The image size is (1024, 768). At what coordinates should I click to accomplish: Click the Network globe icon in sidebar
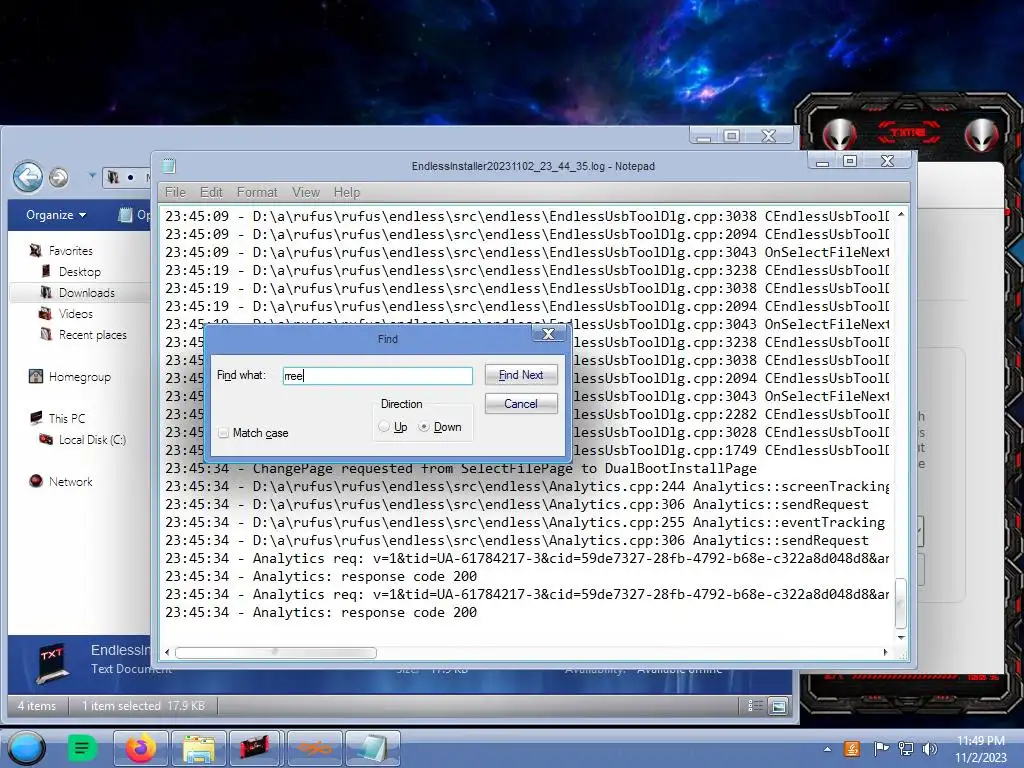pyautogui.click(x=36, y=481)
